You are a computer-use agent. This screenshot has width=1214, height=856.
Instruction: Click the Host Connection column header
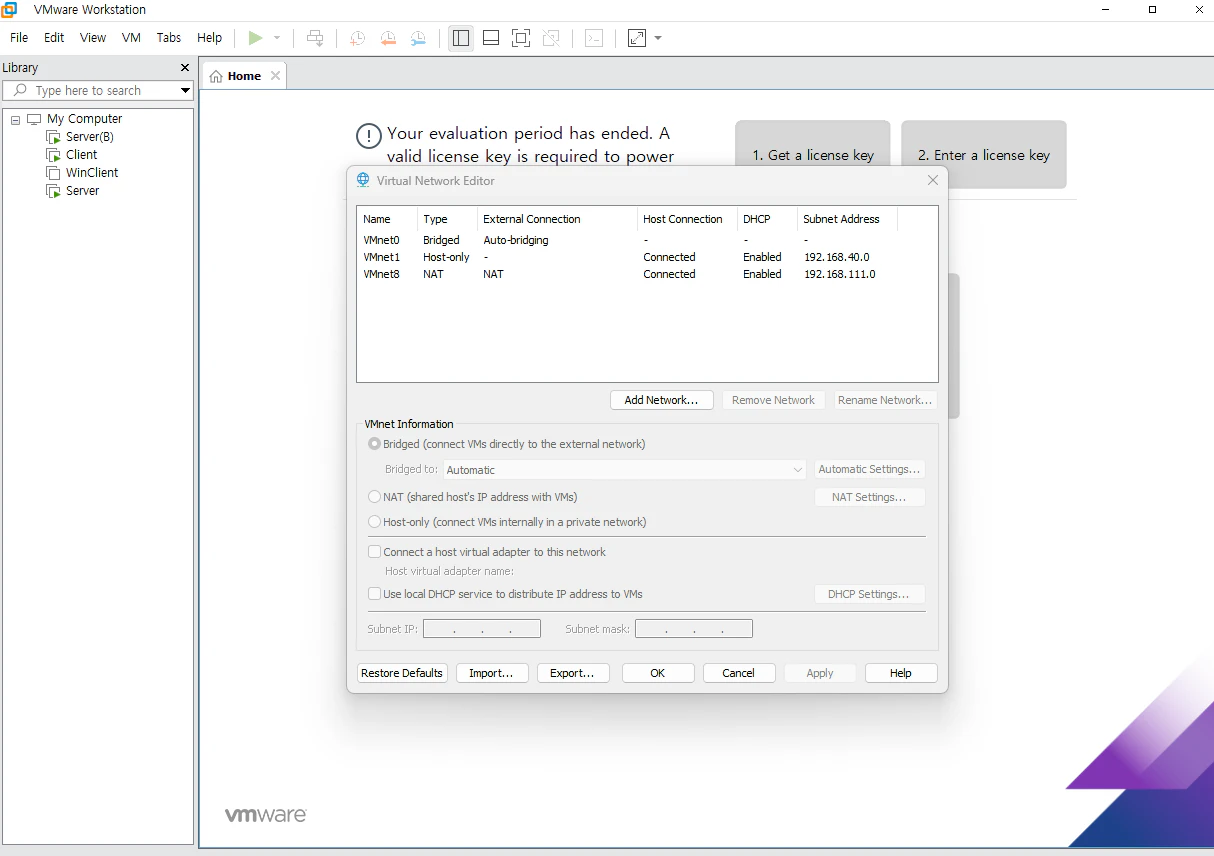(687, 219)
